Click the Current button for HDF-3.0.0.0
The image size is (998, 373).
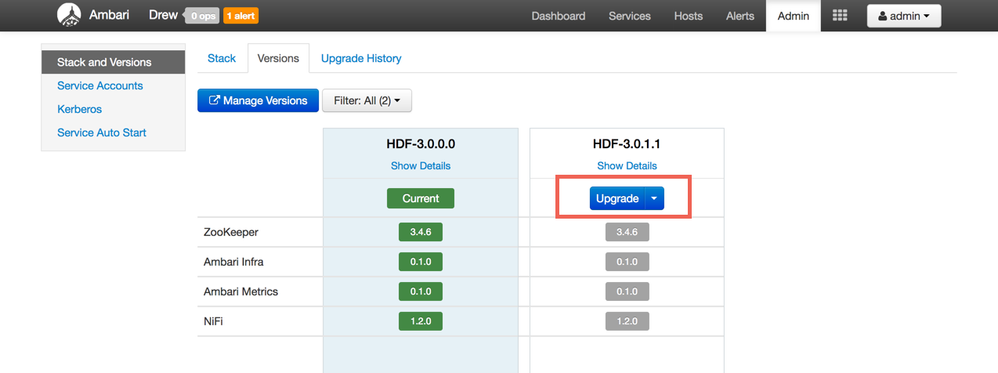pos(421,199)
